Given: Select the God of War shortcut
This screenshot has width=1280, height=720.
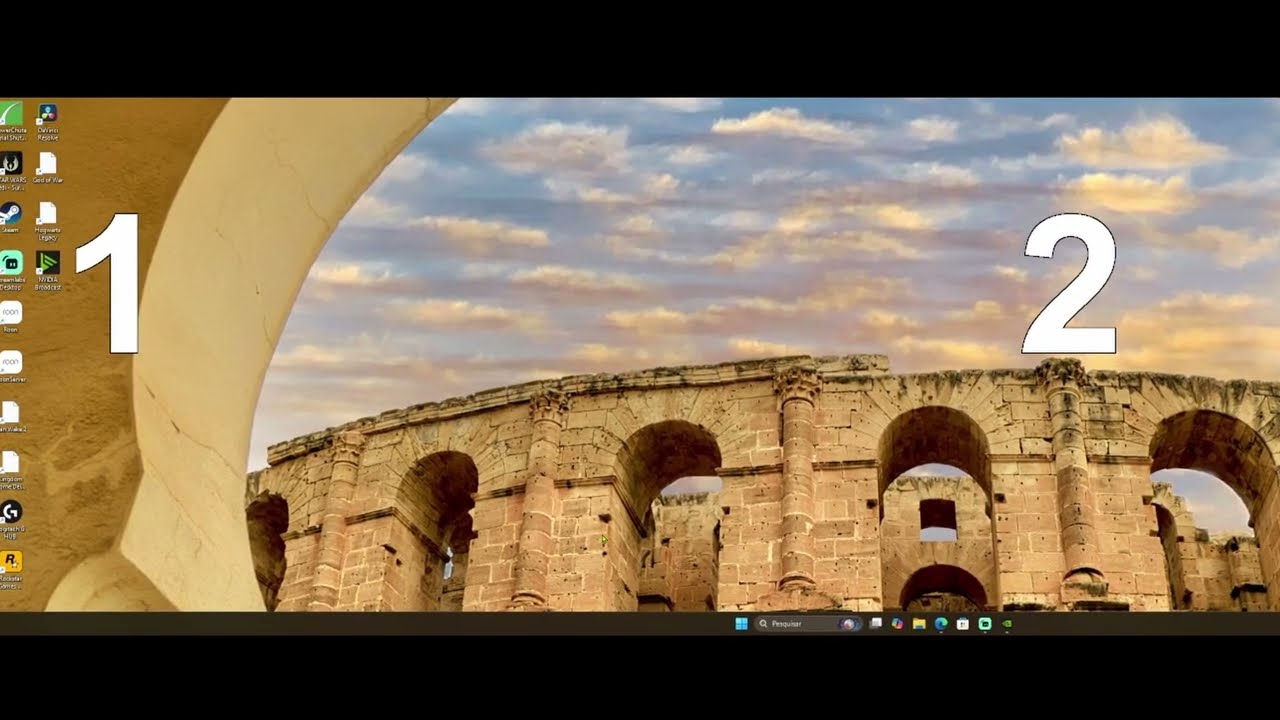Looking at the screenshot, I should 47,168.
